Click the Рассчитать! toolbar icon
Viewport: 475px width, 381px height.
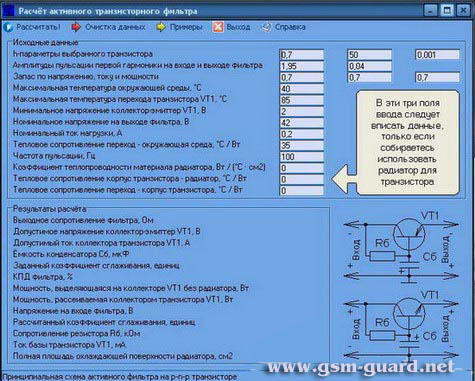8,27
